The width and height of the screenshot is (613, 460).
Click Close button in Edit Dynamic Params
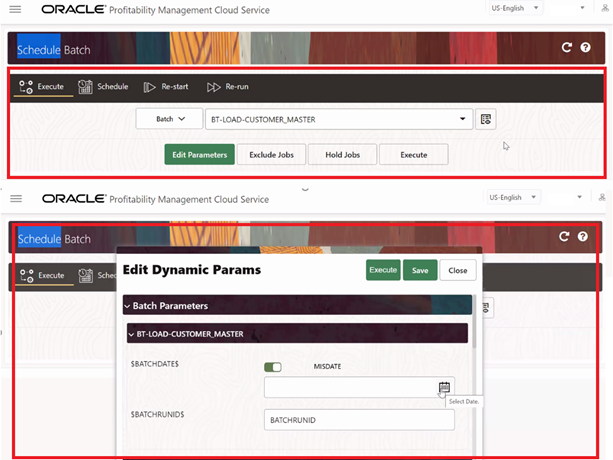(458, 270)
